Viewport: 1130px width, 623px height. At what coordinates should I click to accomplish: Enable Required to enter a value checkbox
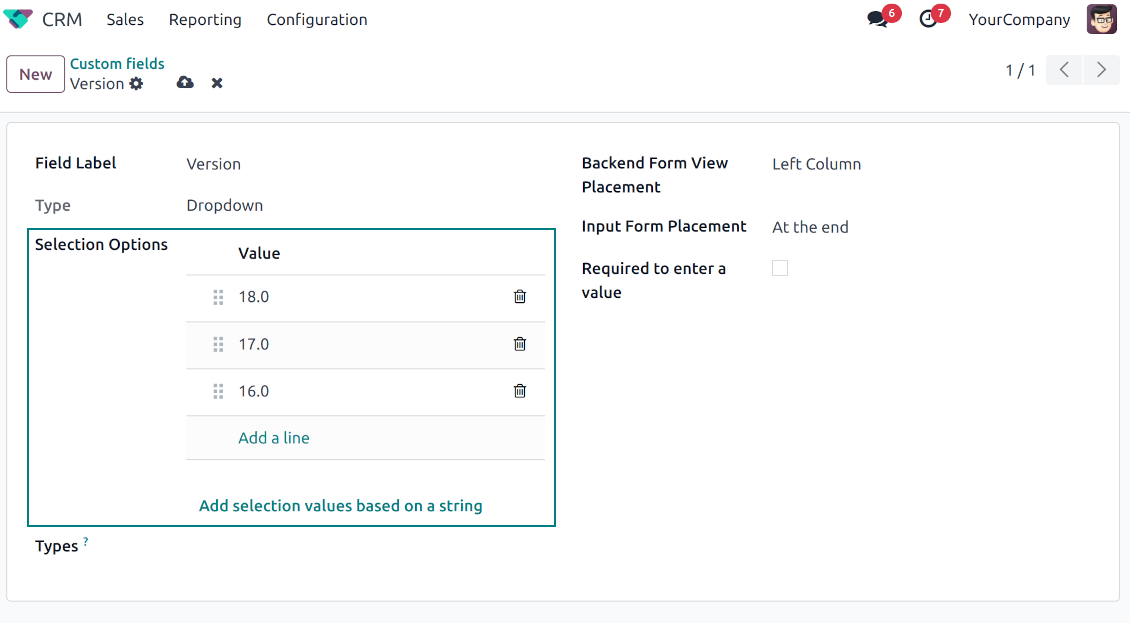(x=780, y=268)
